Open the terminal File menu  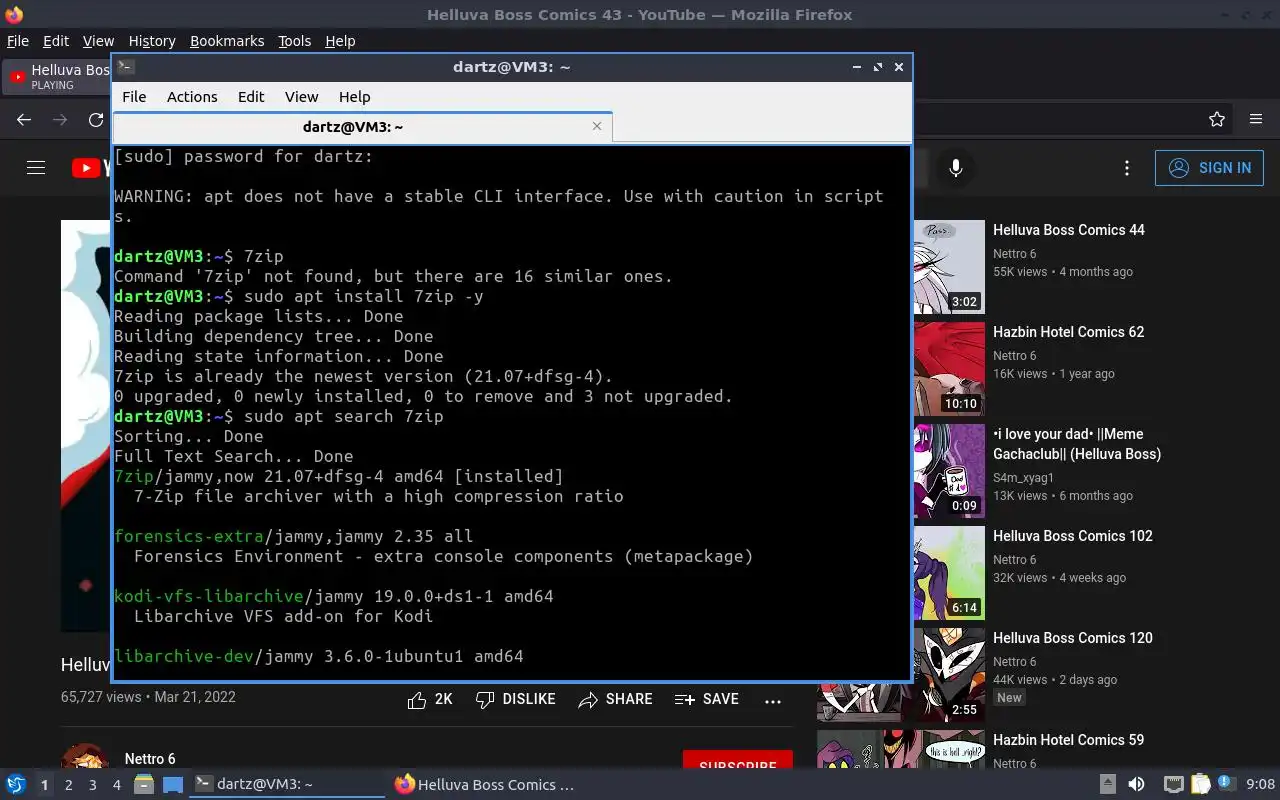click(x=134, y=97)
